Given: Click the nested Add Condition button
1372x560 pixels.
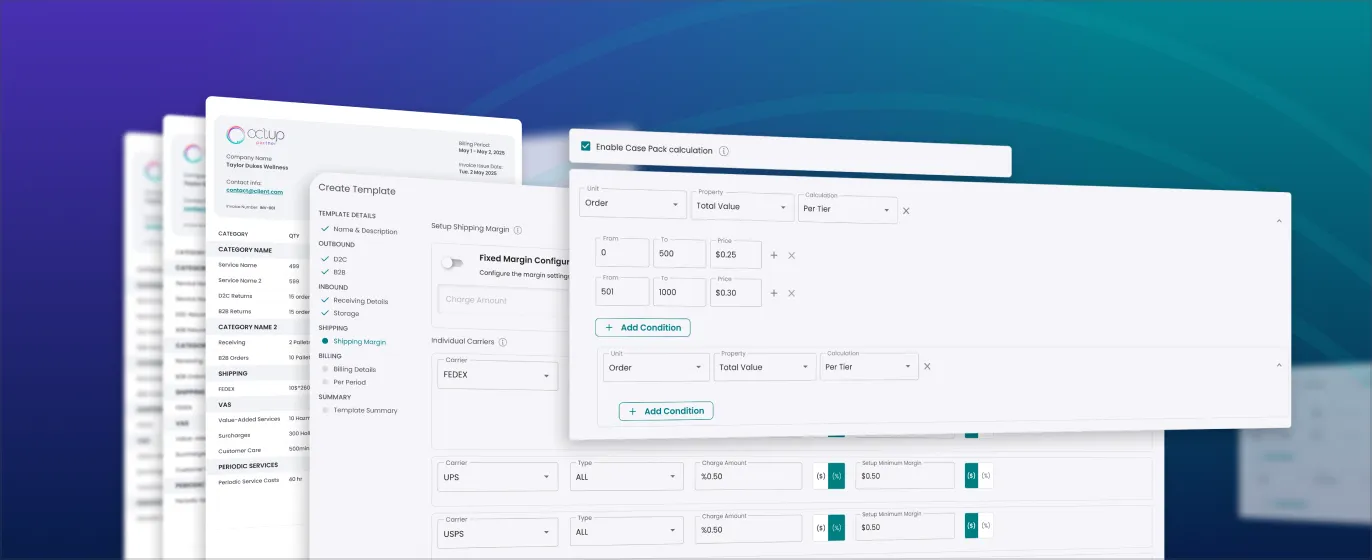Looking at the screenshot, I should tap(666, 410).
